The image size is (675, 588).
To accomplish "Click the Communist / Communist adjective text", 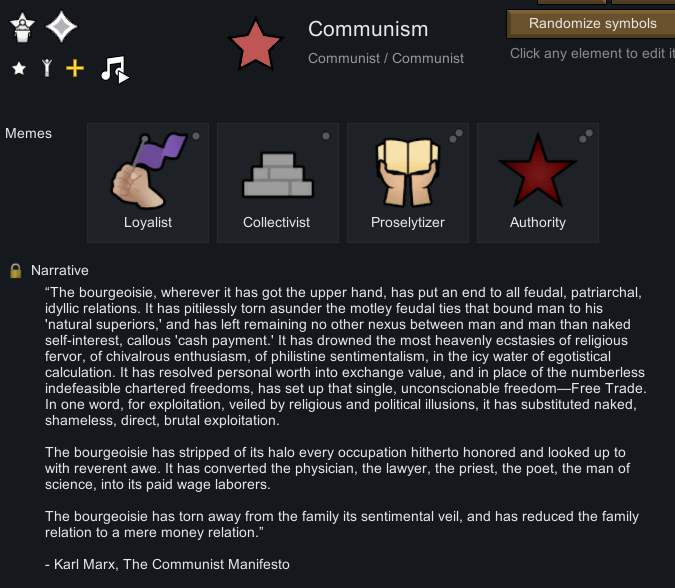I will (386, 58).
